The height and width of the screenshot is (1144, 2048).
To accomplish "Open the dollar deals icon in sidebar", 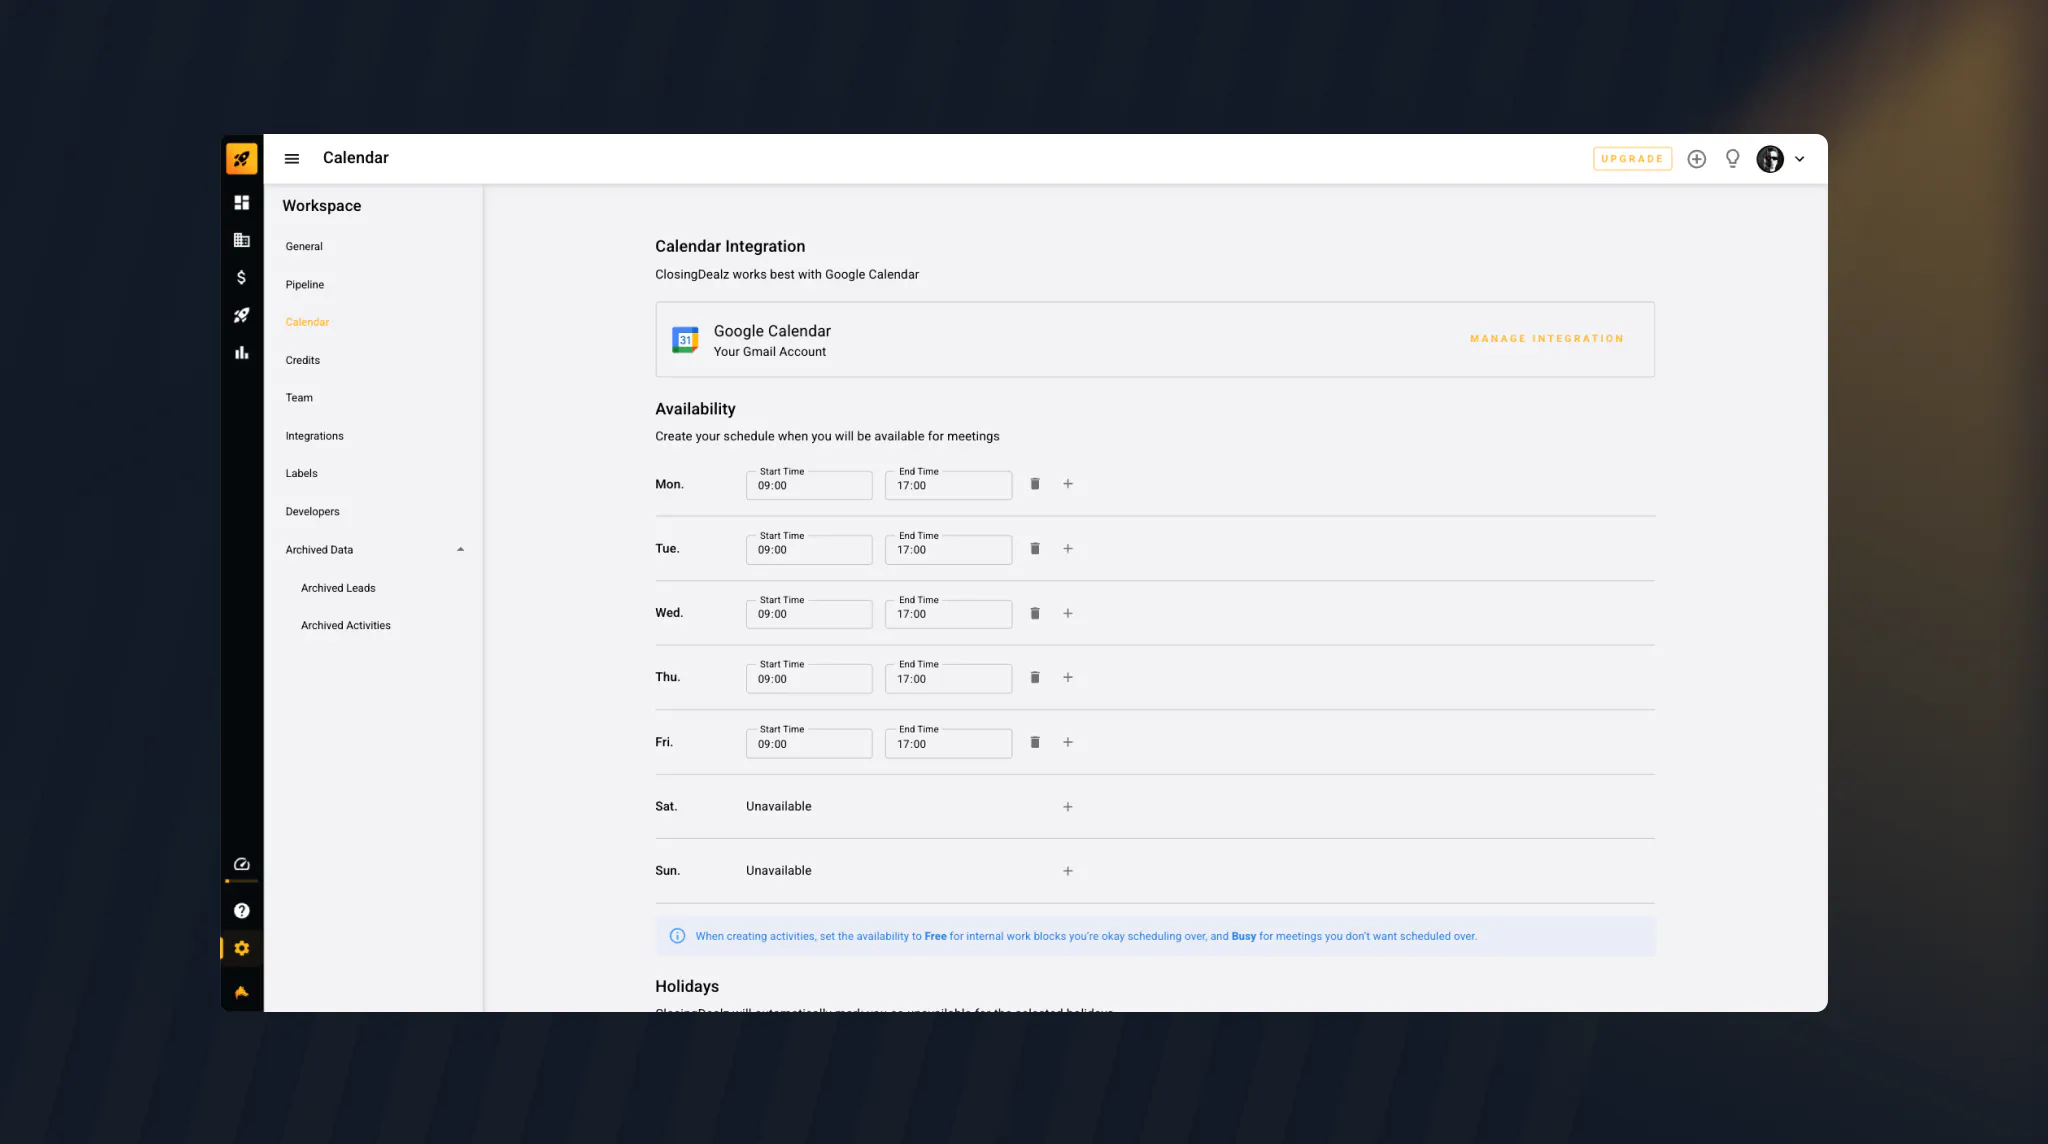I will click(241, 277).
